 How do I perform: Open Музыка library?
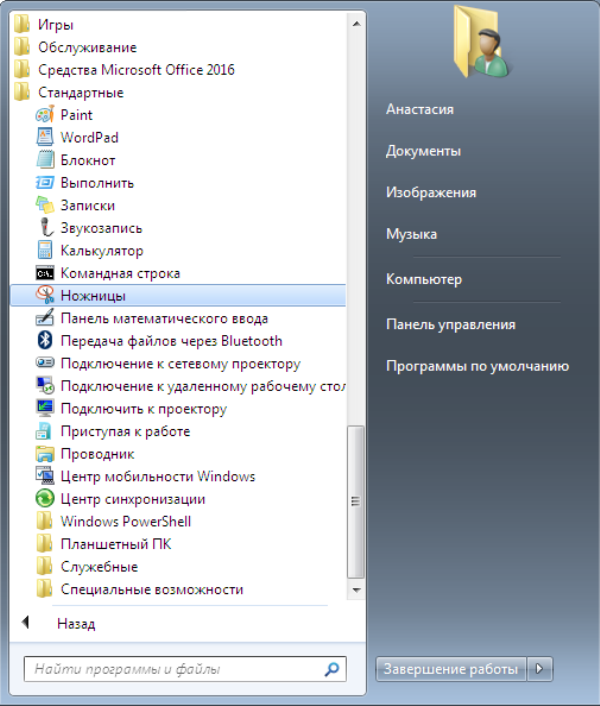point(411,234)
